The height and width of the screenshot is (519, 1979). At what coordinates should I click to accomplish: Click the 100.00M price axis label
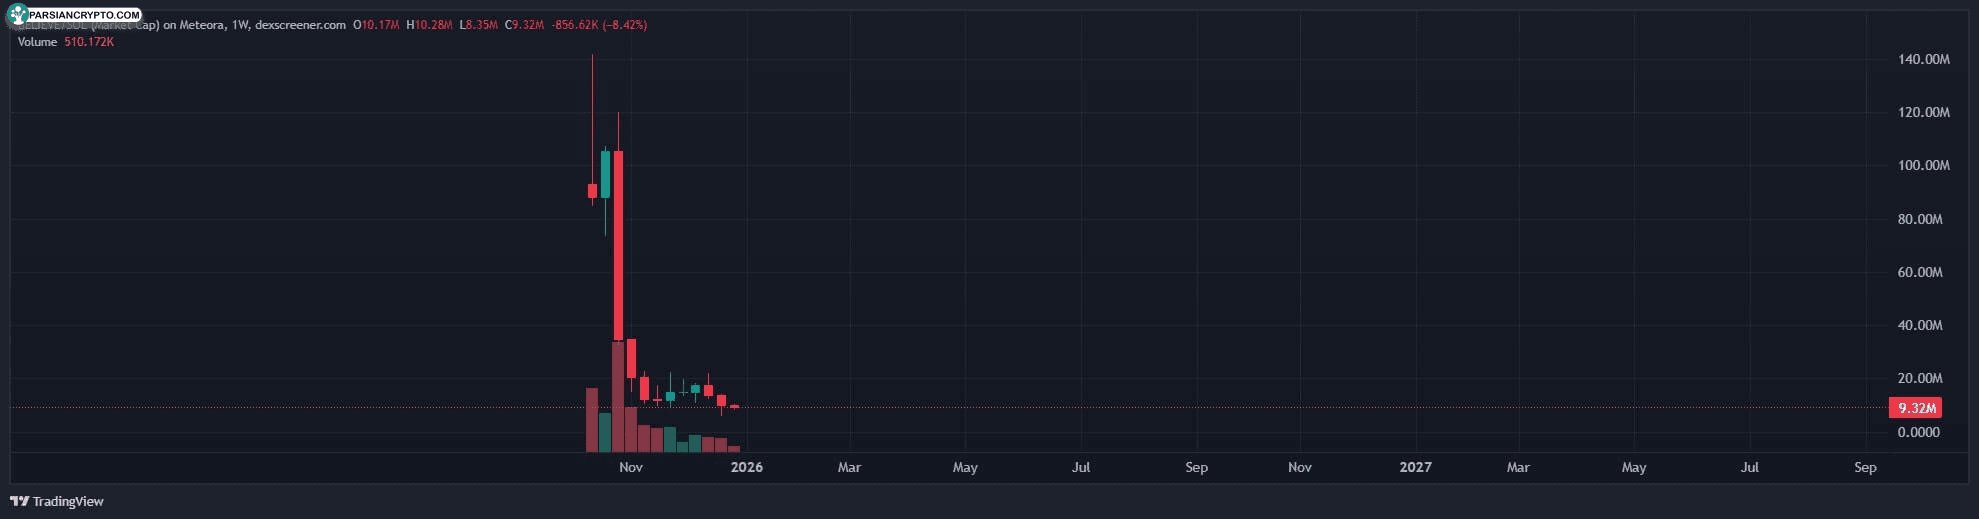click(1923, 165)
